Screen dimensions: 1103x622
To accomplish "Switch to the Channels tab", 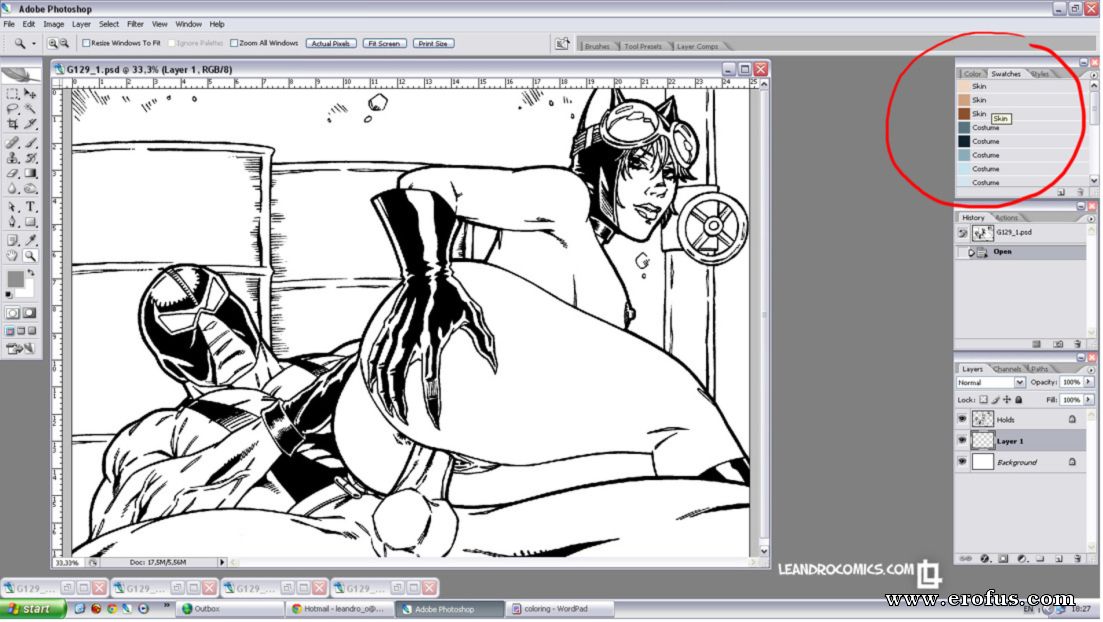I will click(1007, 369).
